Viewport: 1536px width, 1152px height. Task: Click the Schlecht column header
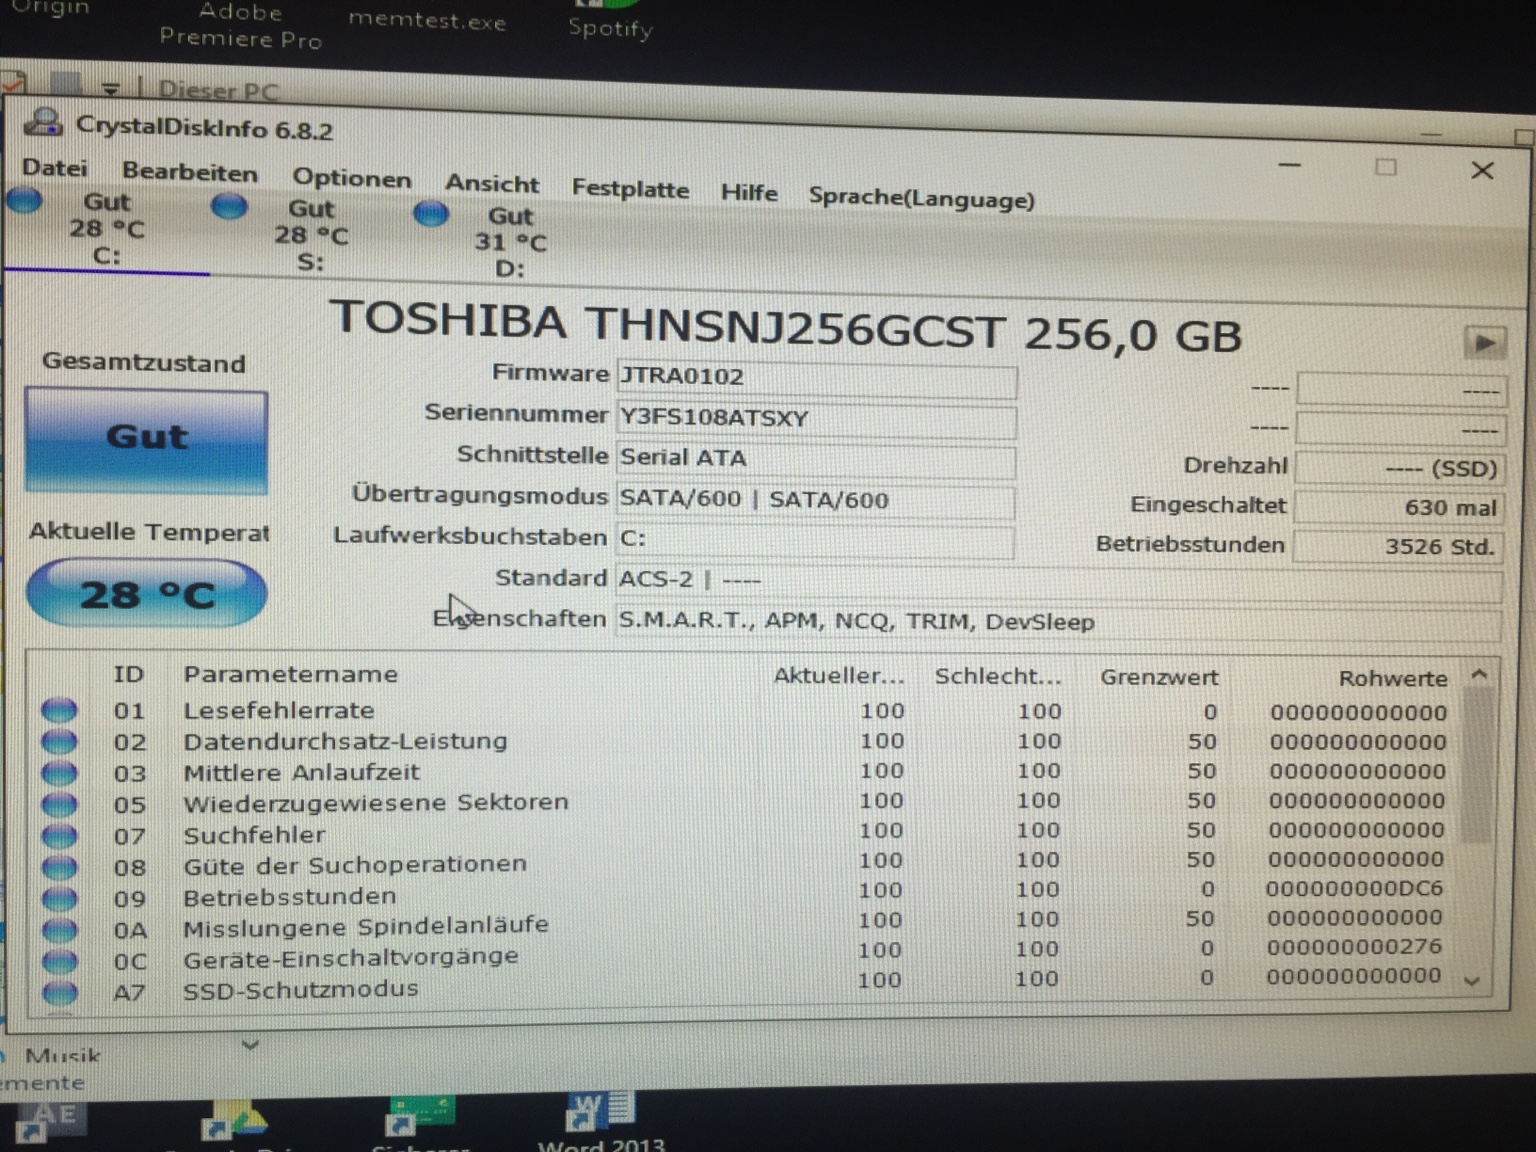[997, 677]
